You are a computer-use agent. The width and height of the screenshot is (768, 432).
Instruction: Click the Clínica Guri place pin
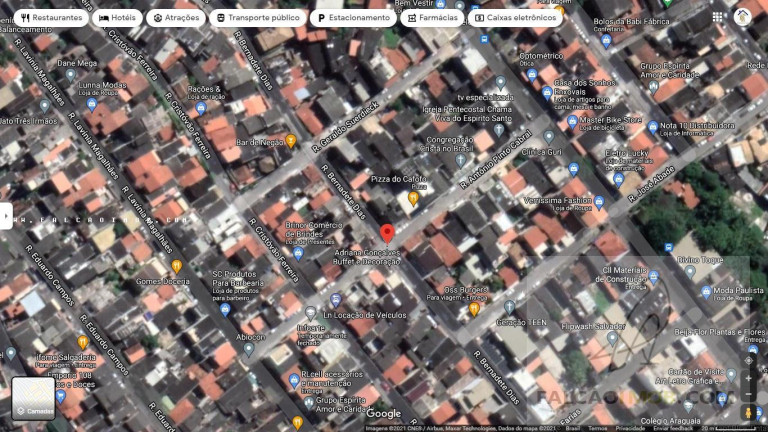(x=549, y=137)
